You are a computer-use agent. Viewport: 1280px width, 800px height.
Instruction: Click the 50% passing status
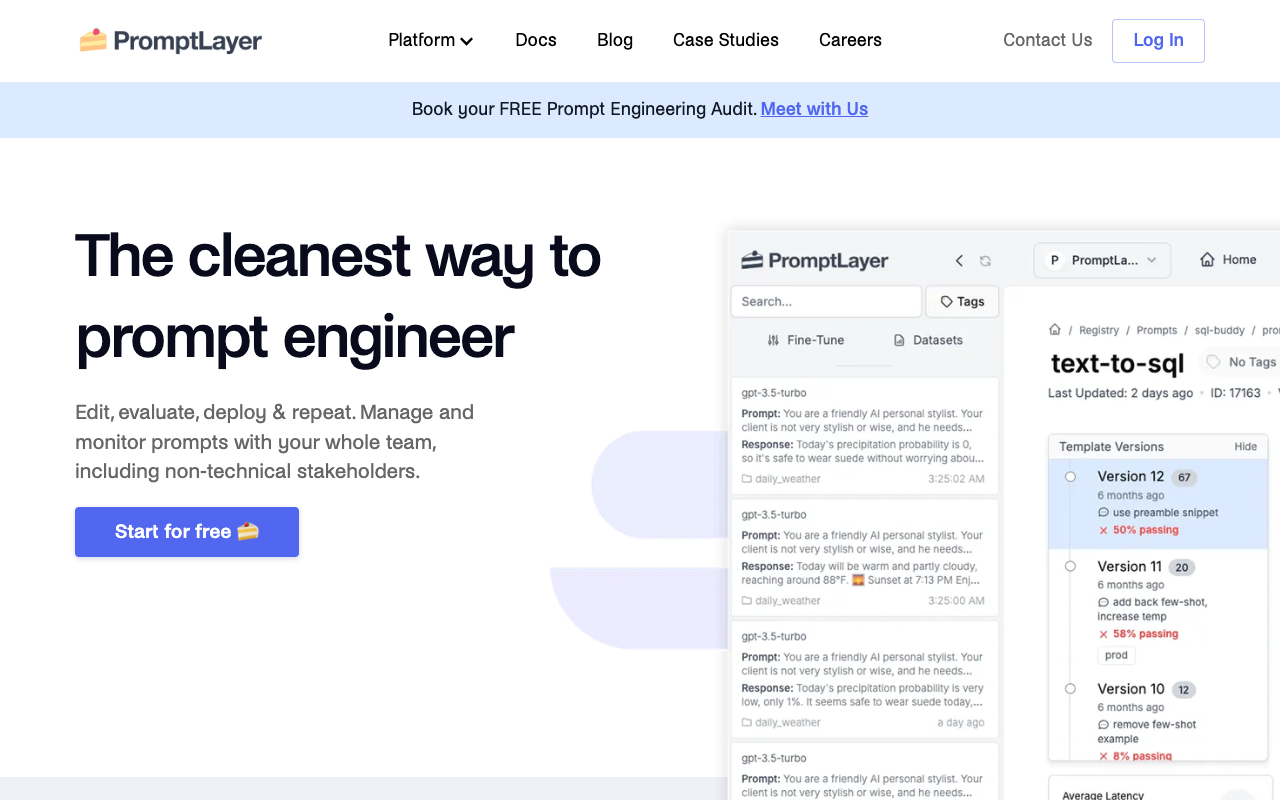pyautogui.click(x=1138, y=530)
